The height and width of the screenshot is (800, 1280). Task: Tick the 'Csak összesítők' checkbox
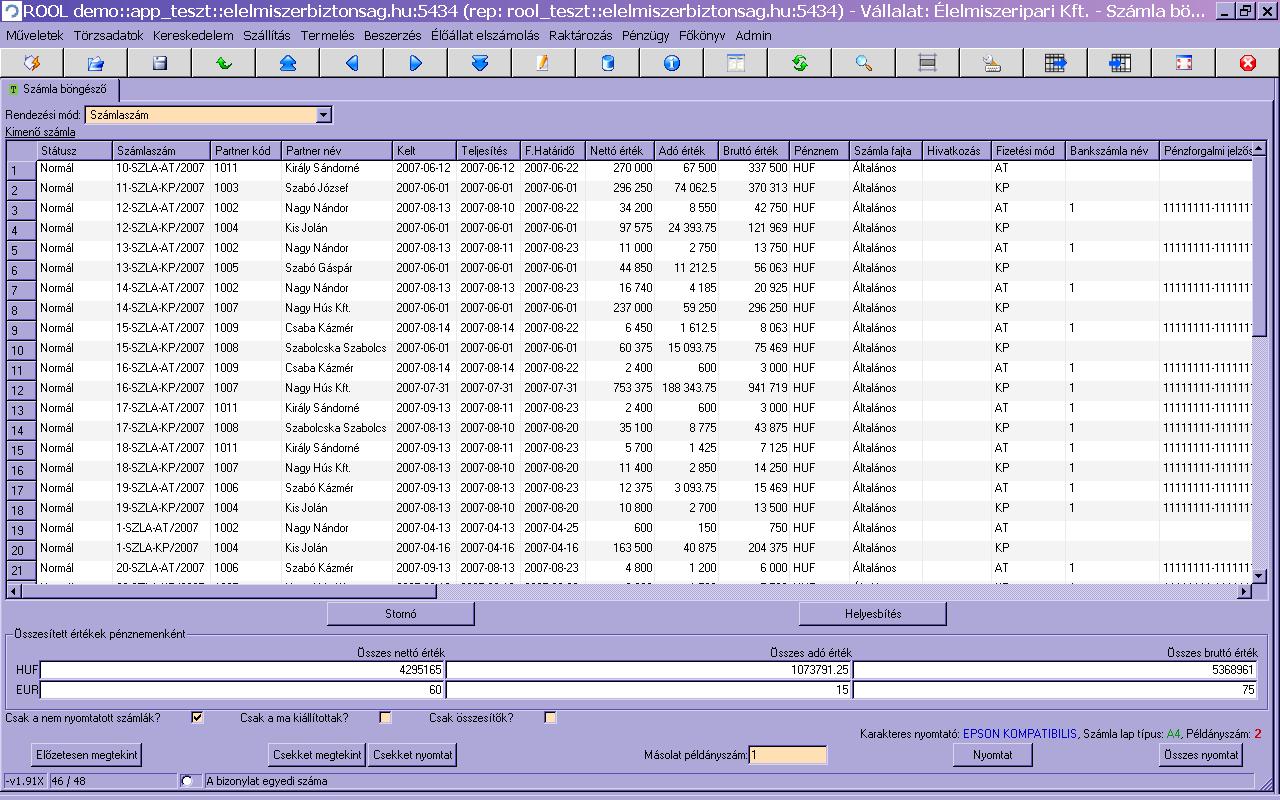[550, 717]
